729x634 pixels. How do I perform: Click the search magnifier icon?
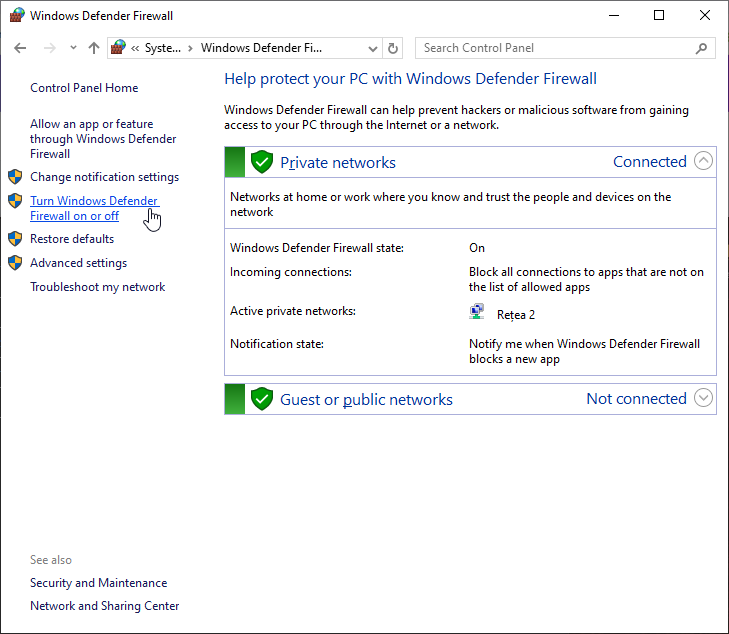[x=701, y=48]
